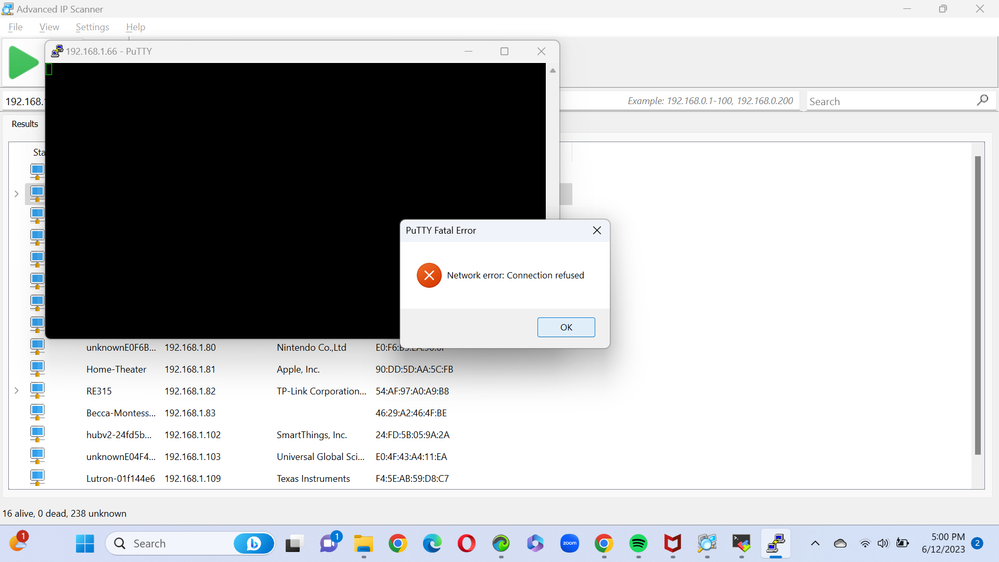Open Bing chat icon in taskbar search
The height and width of the screenshot is (562, 999).
click(254, 544)
